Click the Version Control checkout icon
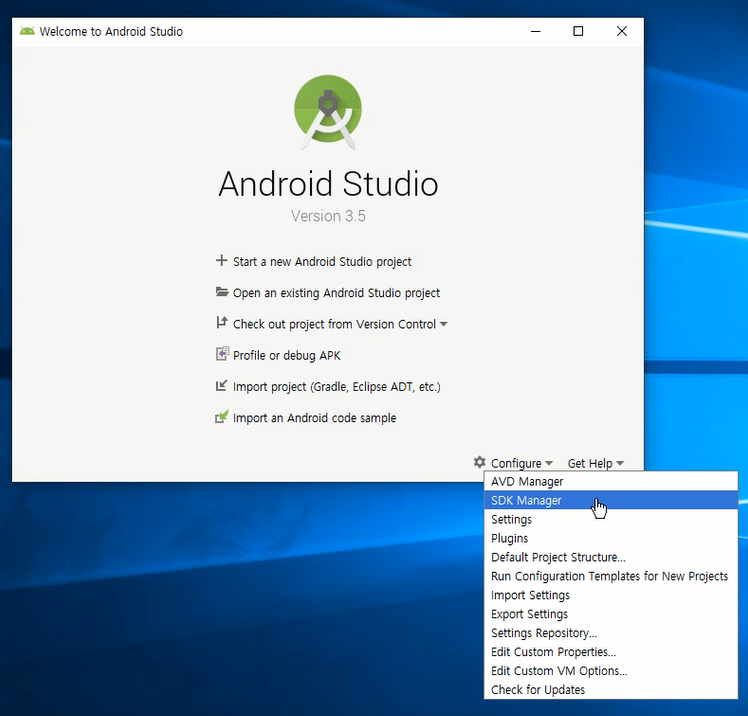748x716 pixels. [222, 323]
